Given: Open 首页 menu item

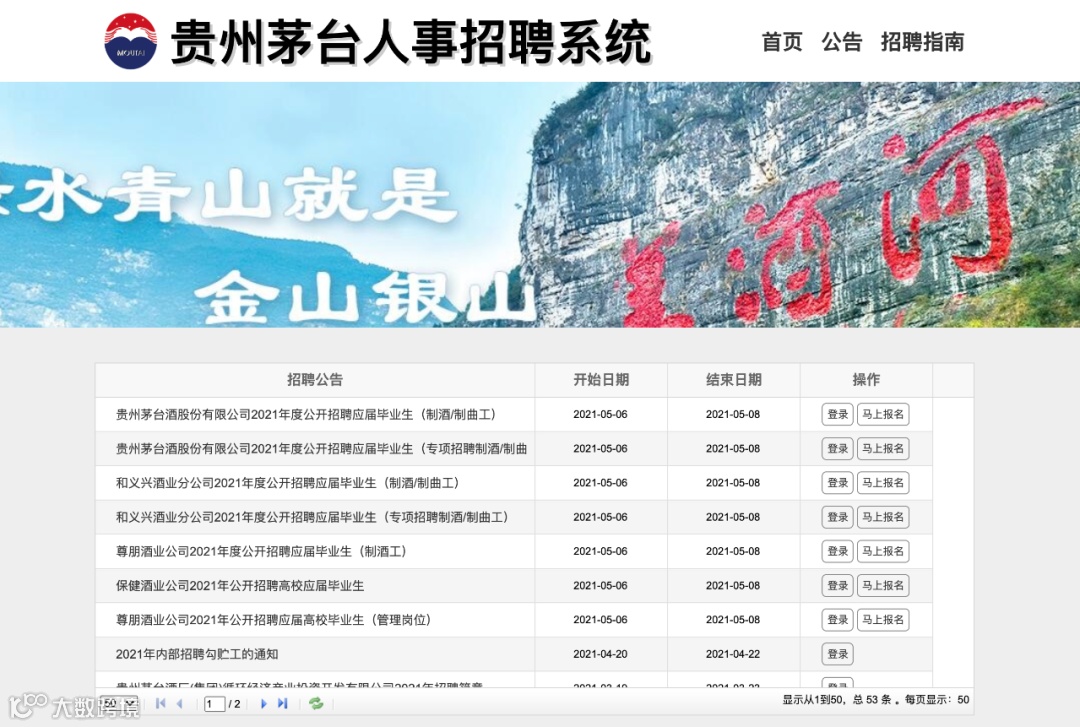Looking at the screenshot, I should 782,41.
